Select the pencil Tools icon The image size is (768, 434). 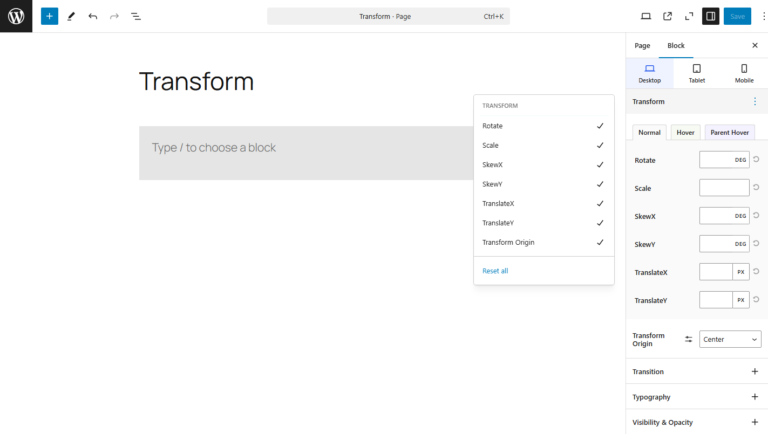(71, 16)
